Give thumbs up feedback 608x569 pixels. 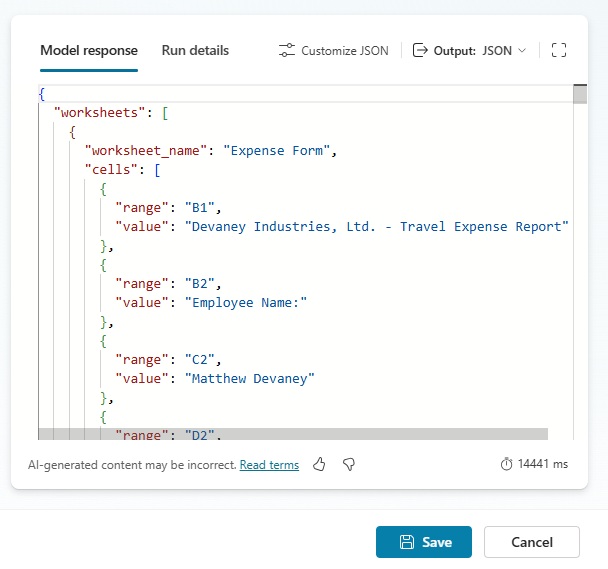pos(320,464)
